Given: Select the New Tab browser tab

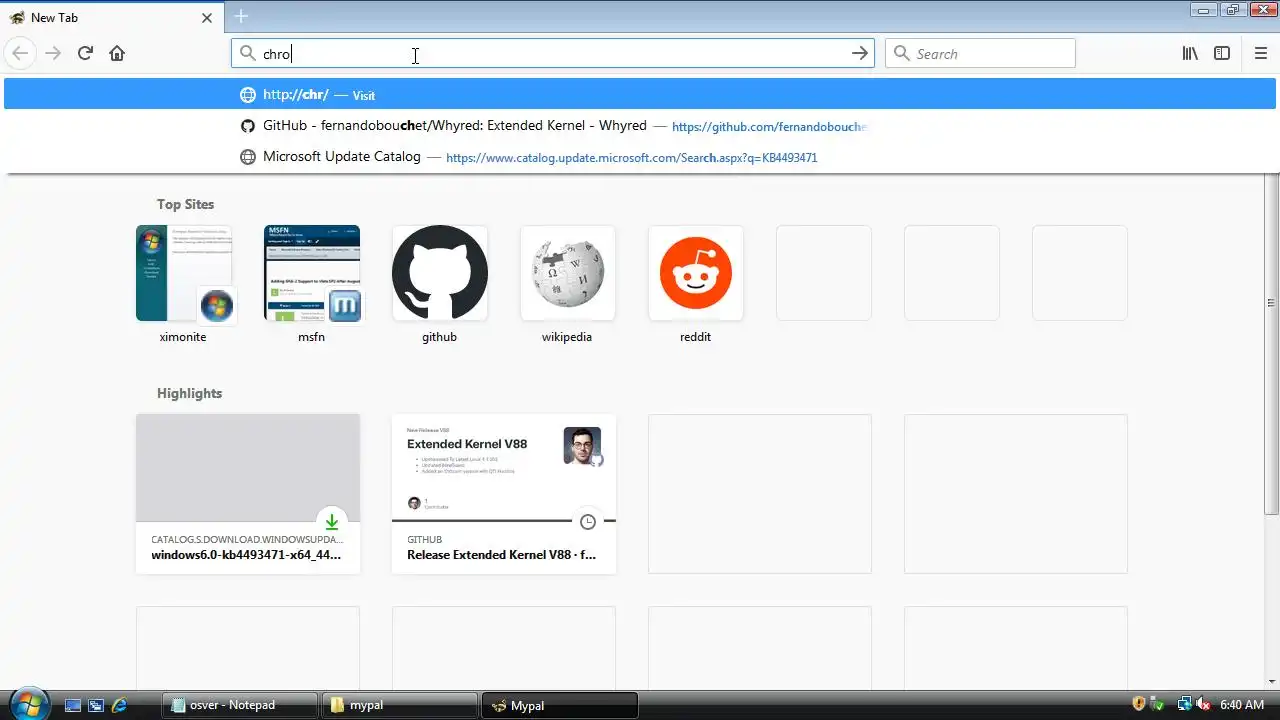Looking at the screenshot, I should click(x=110, y=17).
